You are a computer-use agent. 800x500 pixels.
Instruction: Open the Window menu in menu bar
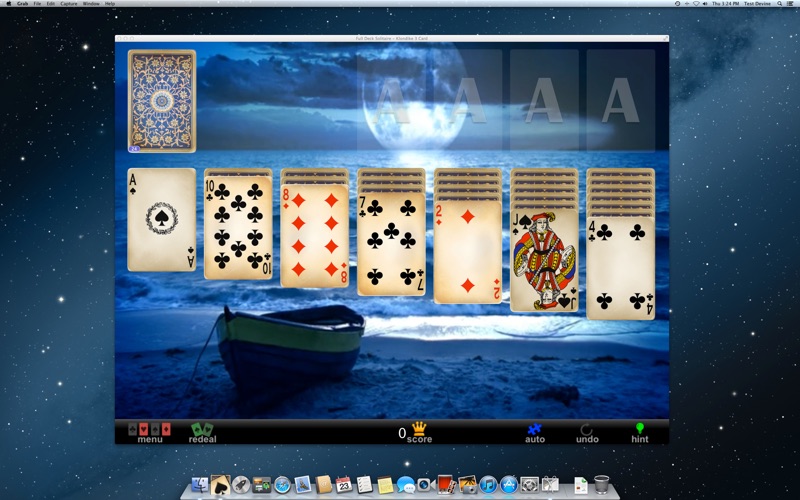click(x=91, y=4)
